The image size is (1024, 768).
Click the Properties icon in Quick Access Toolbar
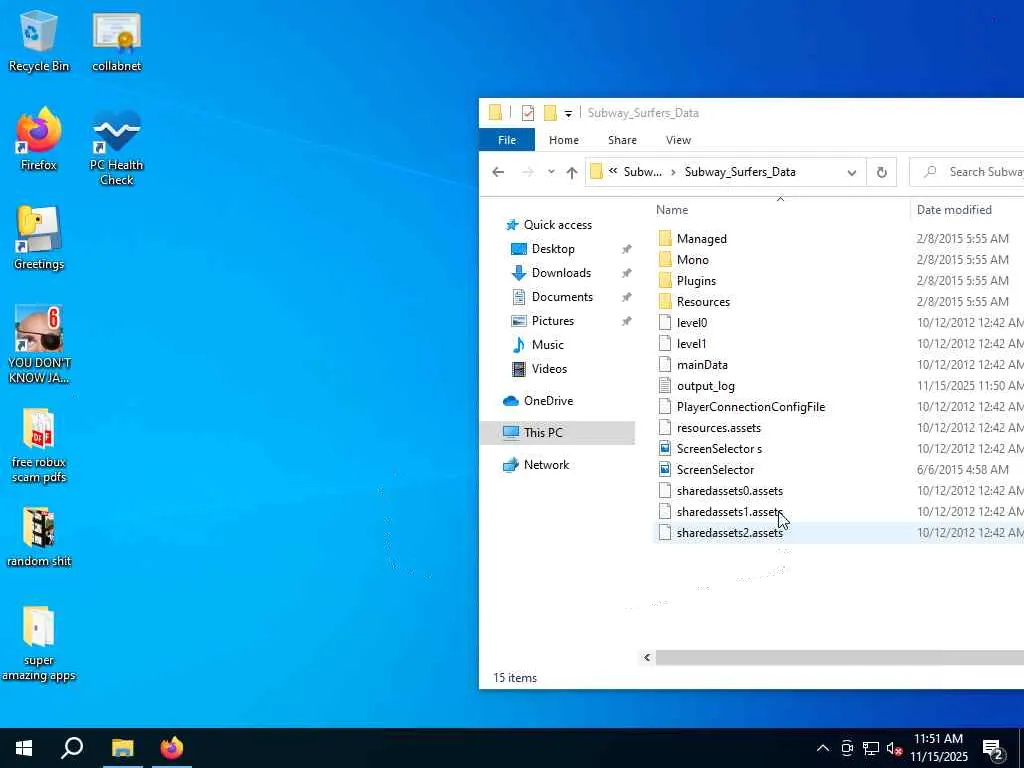coord(528,113)
